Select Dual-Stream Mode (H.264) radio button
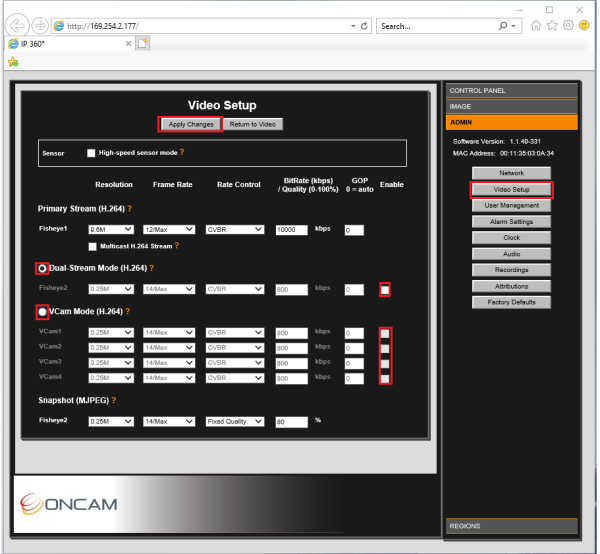The image size is (600, 554). [x=42, y=269]
